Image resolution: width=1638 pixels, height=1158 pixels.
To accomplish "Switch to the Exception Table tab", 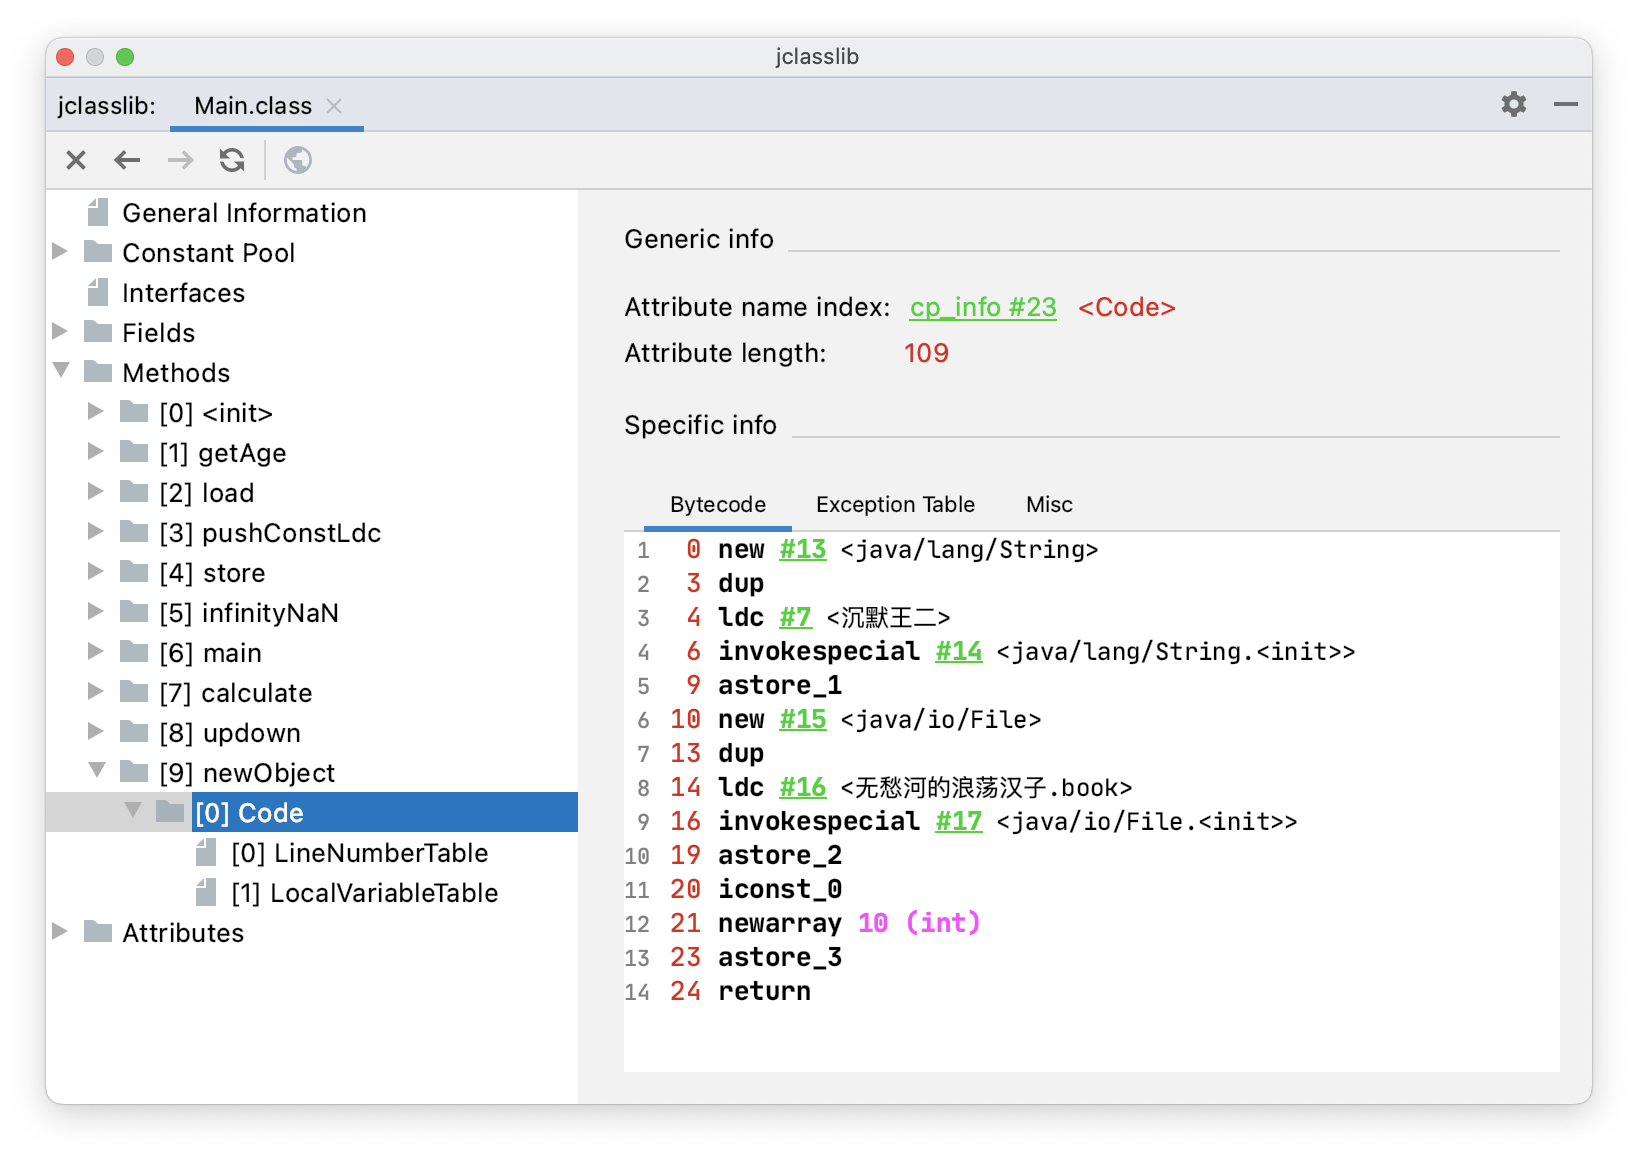I will 895,505.
